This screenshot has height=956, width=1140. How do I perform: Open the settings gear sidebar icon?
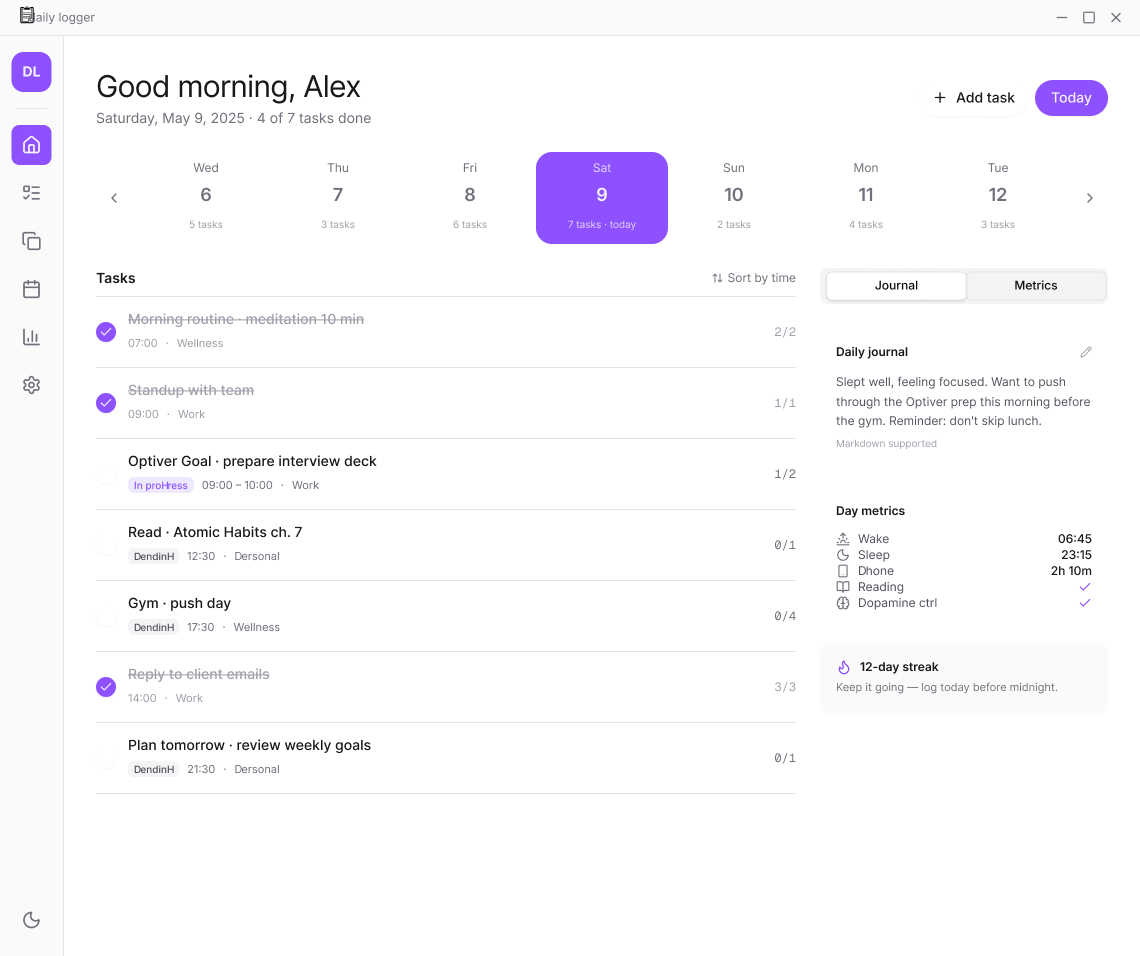[x=31, y=385]
